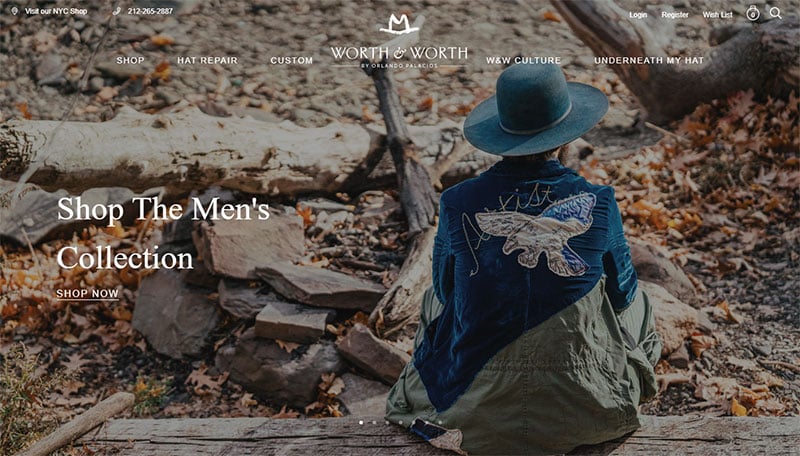
Task: Expand the W&W CULTURE menu
Action: (x=523, y=60)
